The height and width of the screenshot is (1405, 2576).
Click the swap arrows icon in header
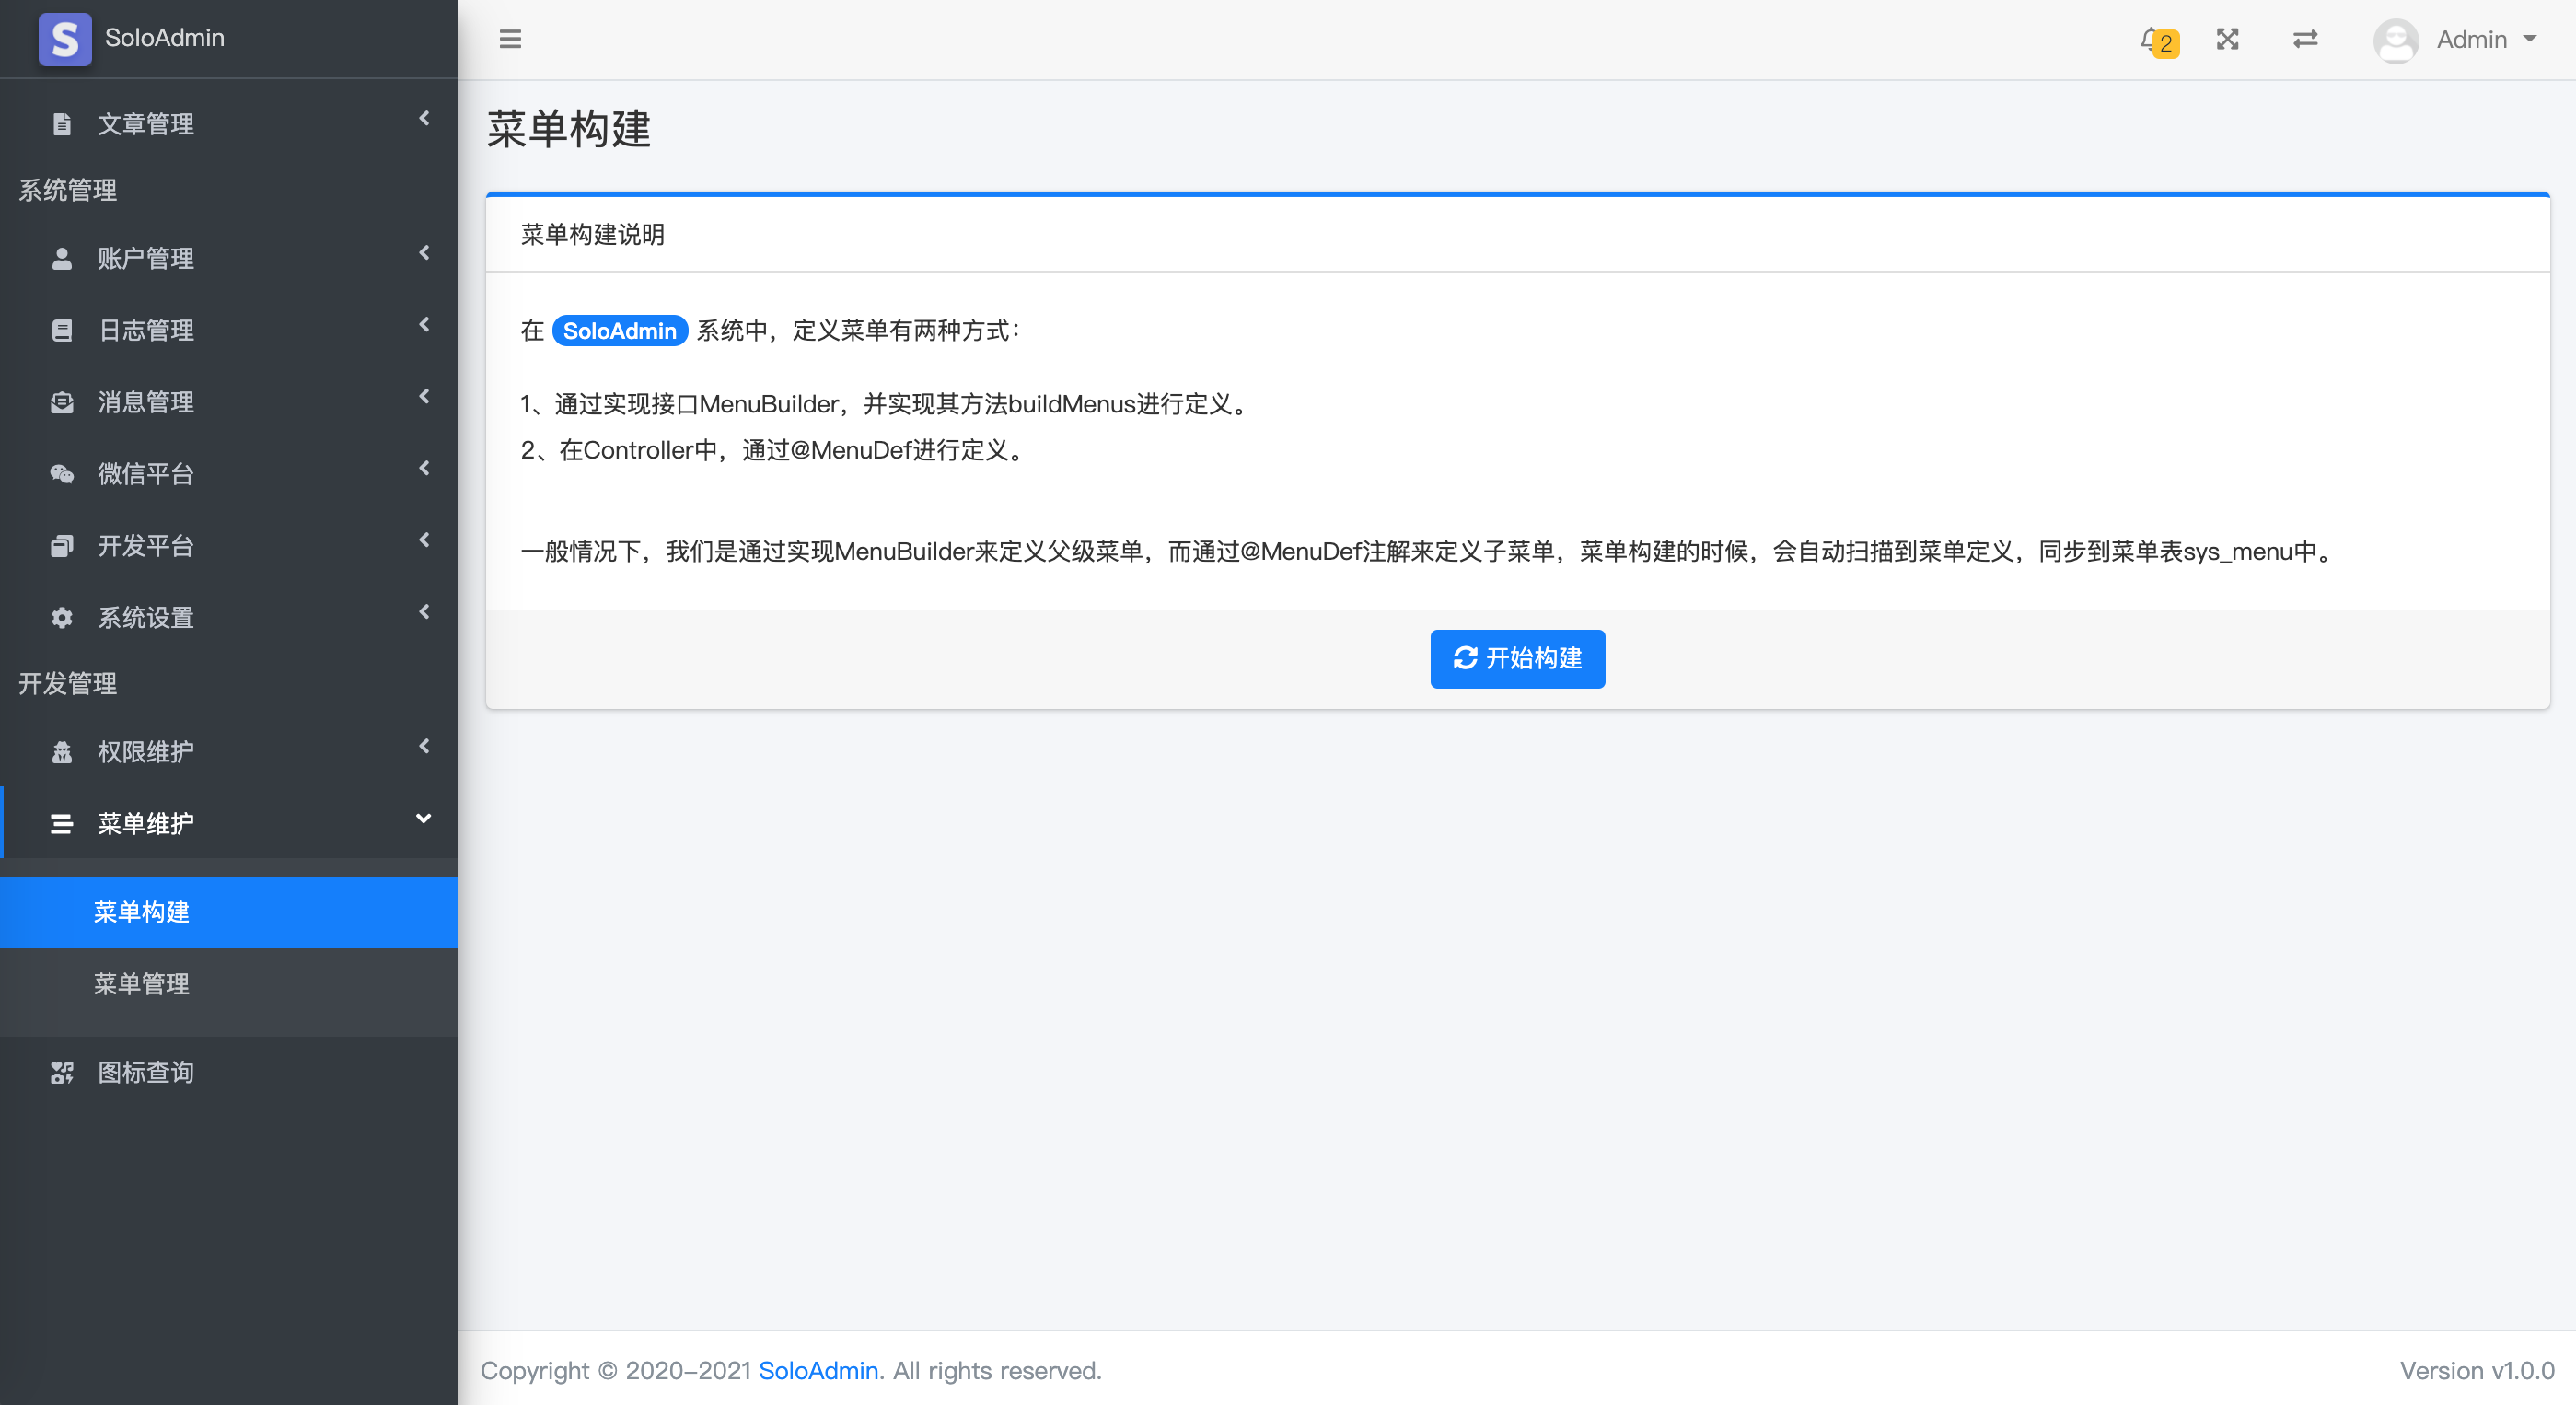point(2305,39)
